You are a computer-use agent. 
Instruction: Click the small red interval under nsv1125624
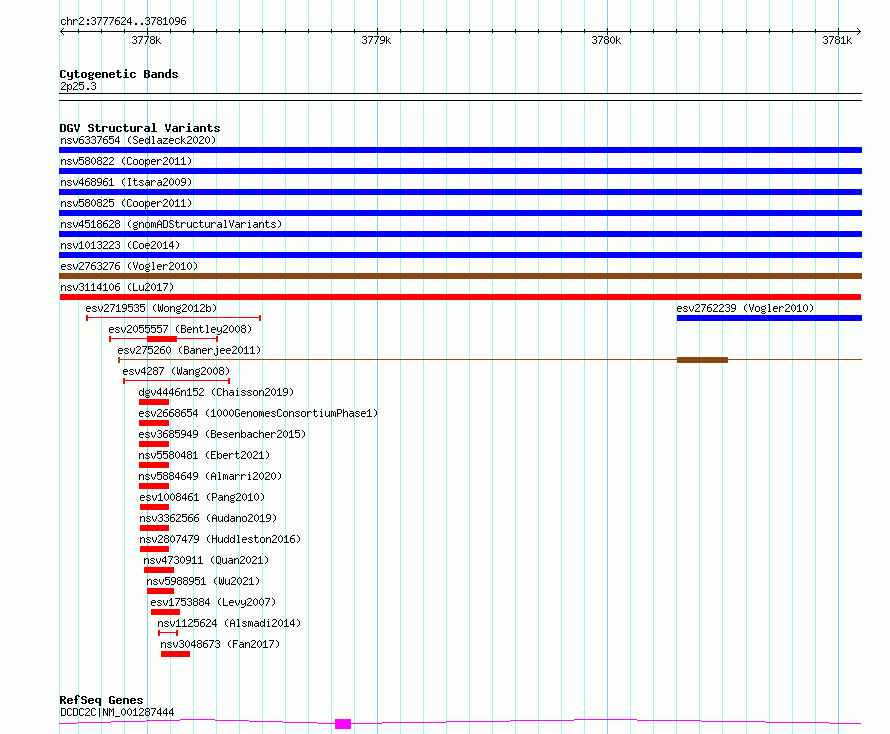tap(168, 633)
